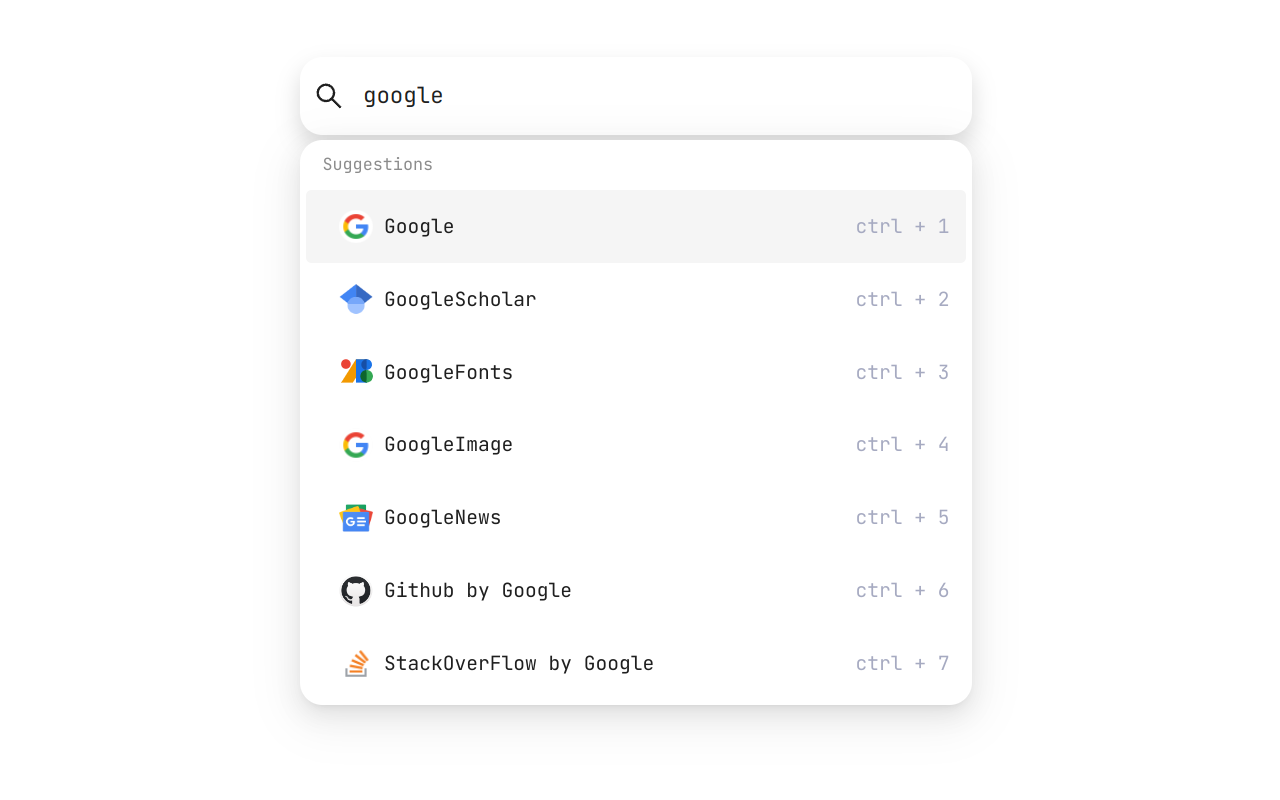This screenshot has height=800, width=1280.
Task: Click the "ctrl + 4" shortcut hint
Action: coord(902,445)
